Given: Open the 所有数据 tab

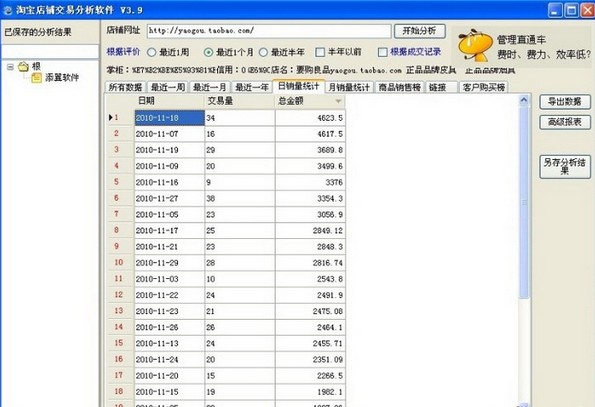Looking at the screenshot, I should [x=125, y=87].
